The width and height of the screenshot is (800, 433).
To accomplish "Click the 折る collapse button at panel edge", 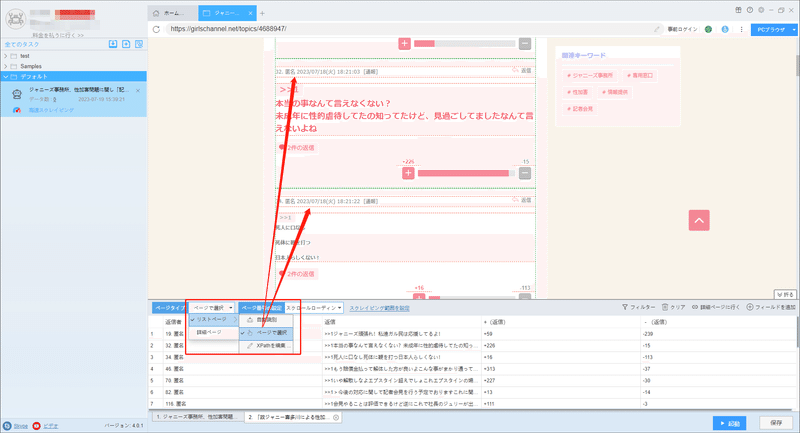I will (785, 295).
